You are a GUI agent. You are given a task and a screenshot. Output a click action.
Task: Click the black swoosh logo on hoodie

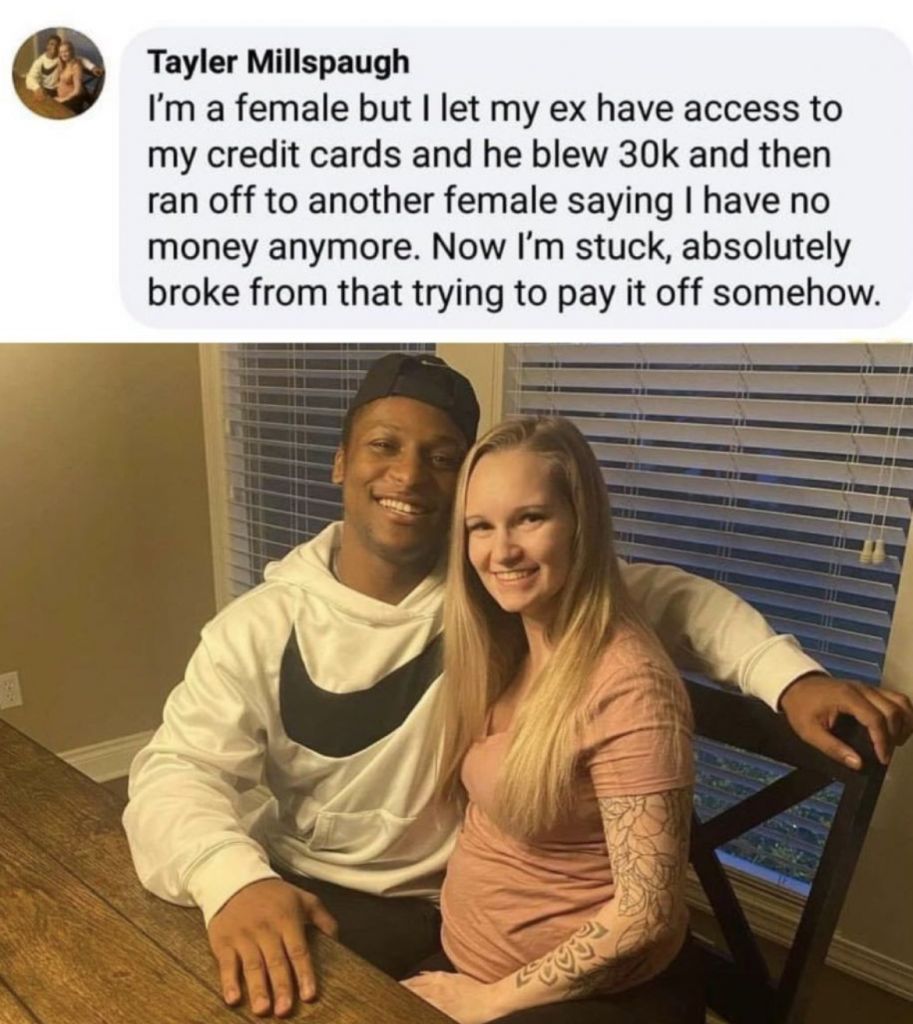pos(359,690)
